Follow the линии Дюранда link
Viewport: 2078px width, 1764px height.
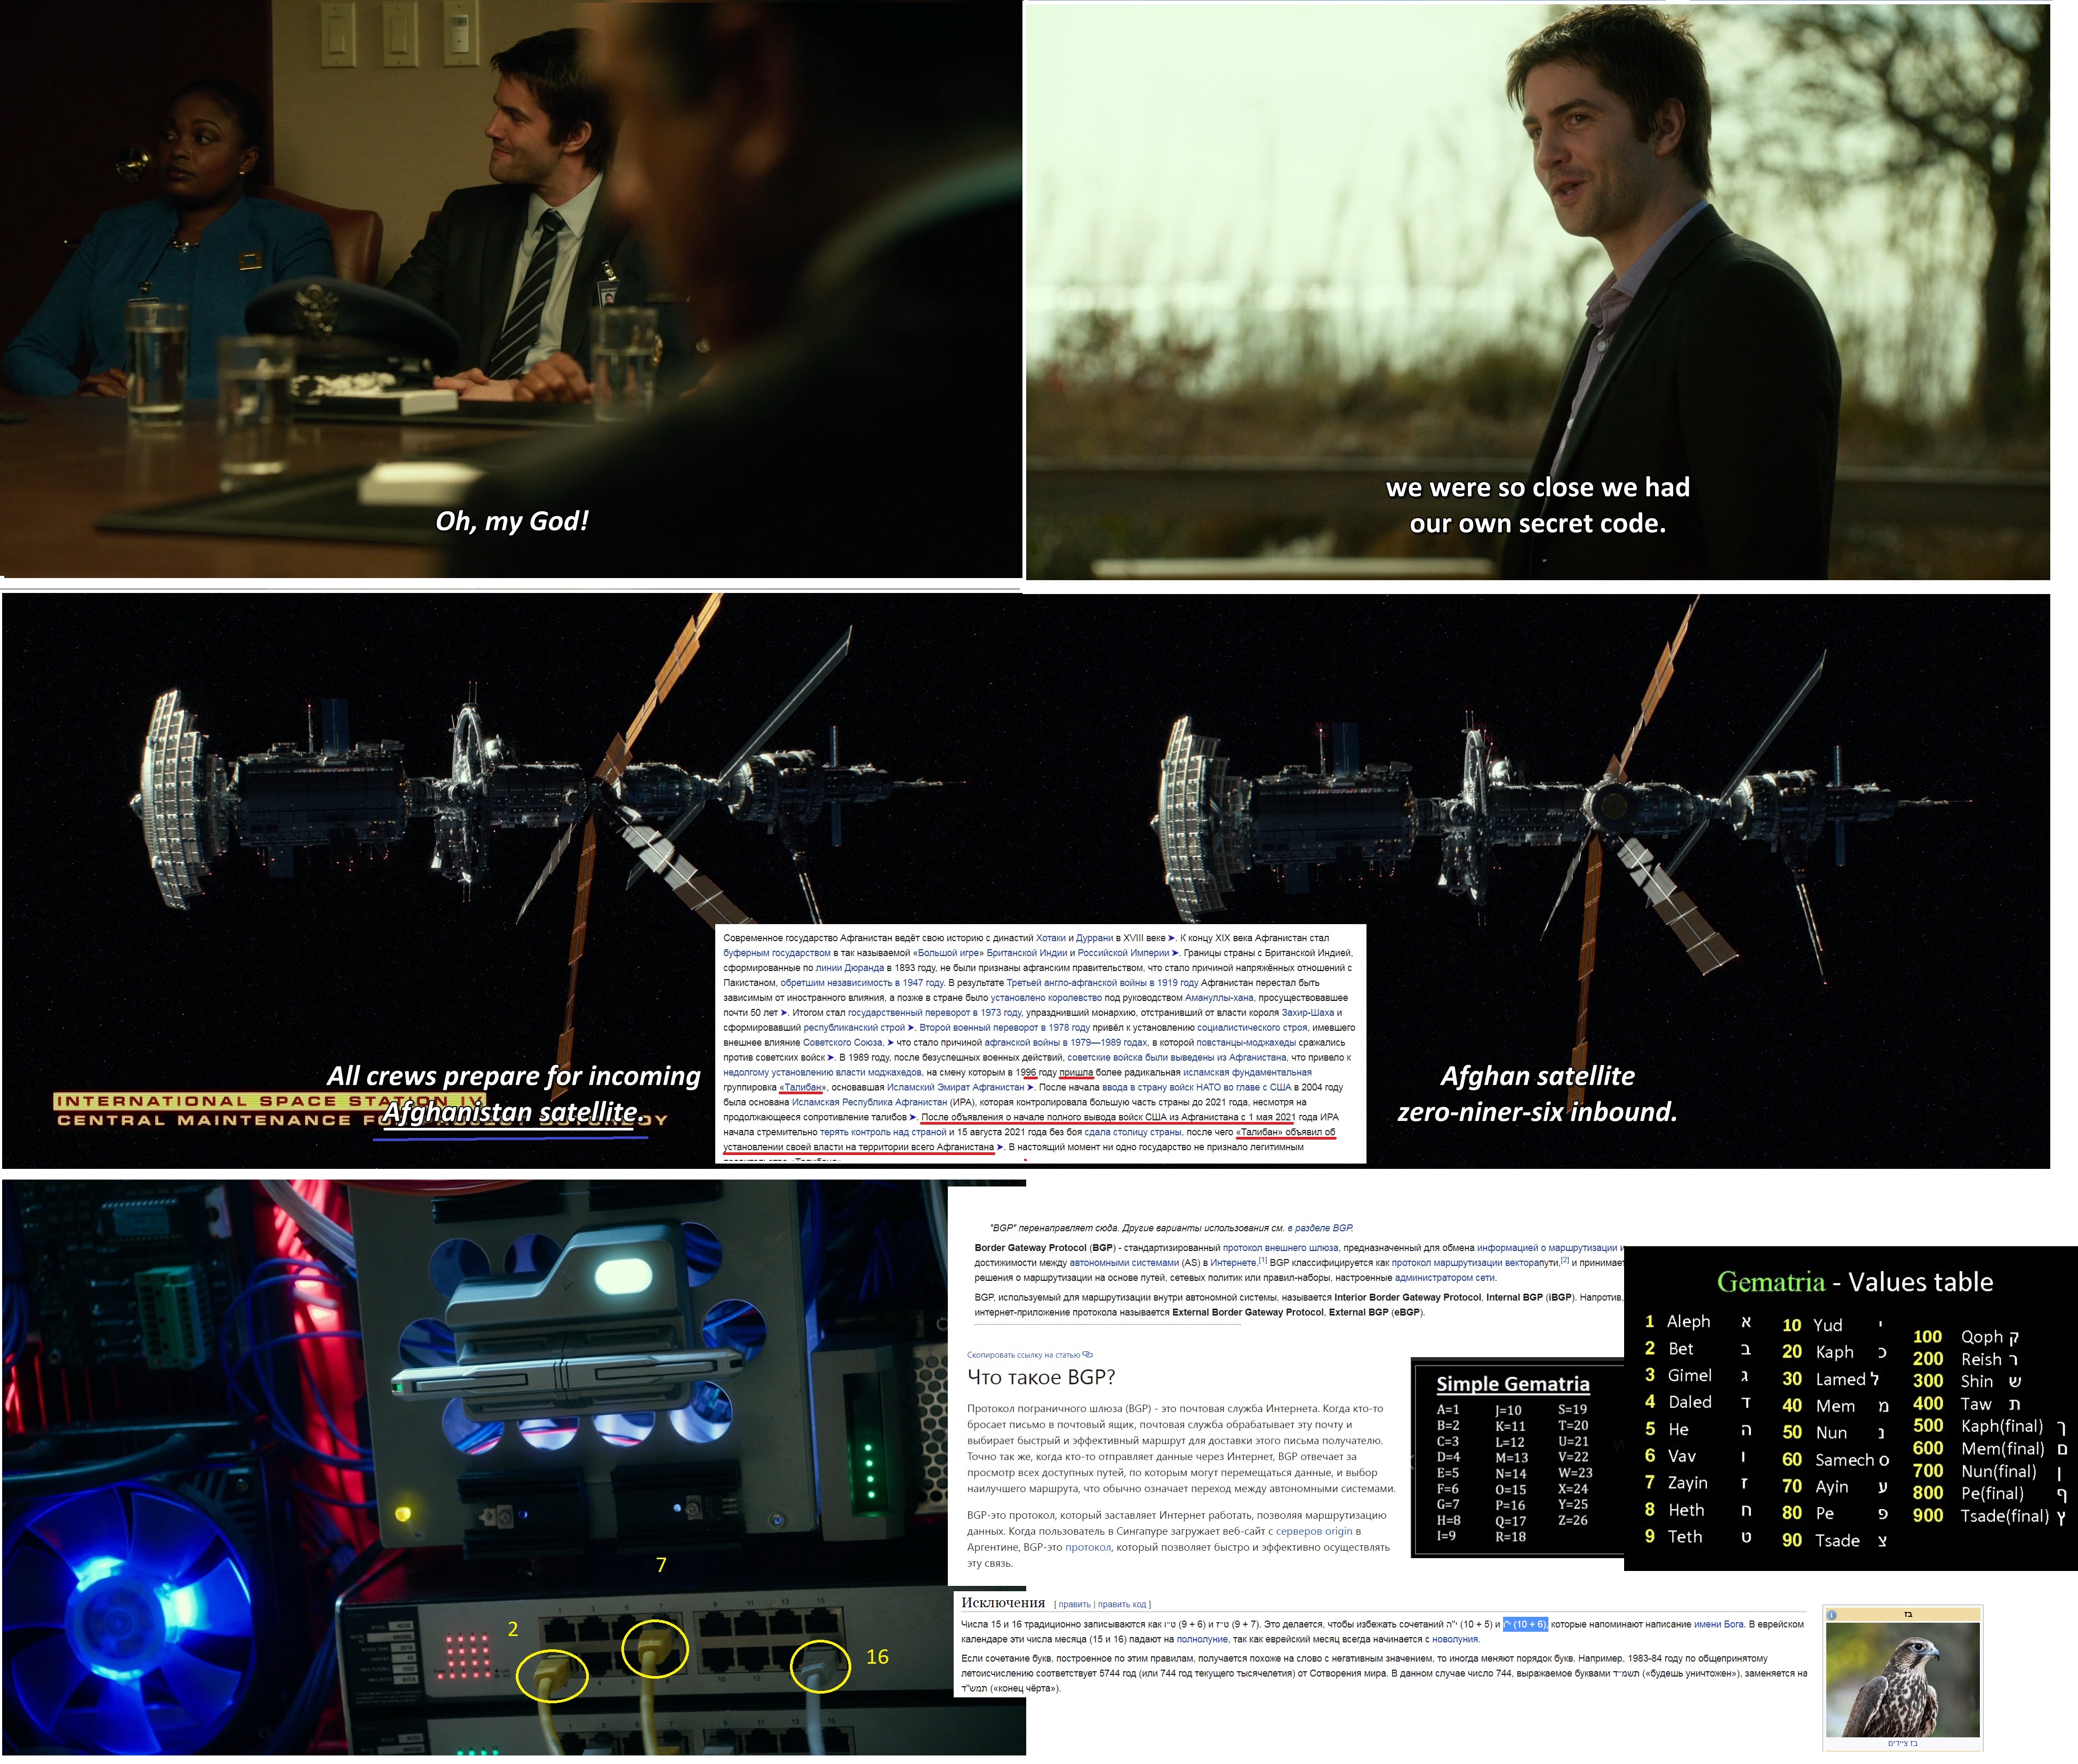point(850,968)
